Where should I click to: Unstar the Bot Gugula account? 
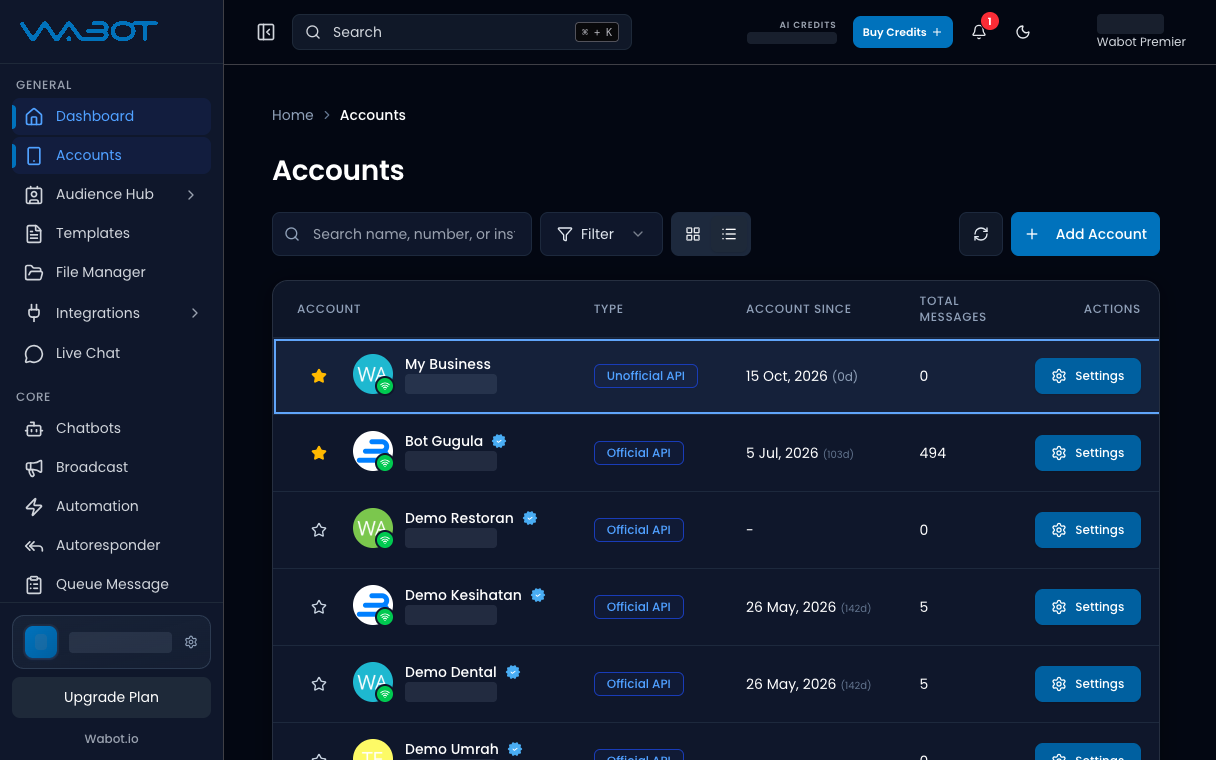click(319, 453)
